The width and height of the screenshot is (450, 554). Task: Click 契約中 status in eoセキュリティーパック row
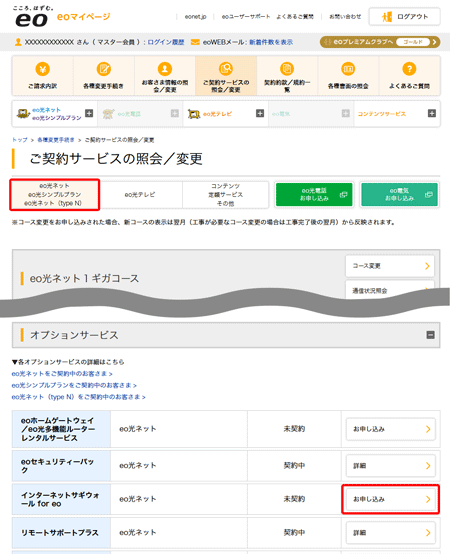pyautogui.click(x=294, y=465)
